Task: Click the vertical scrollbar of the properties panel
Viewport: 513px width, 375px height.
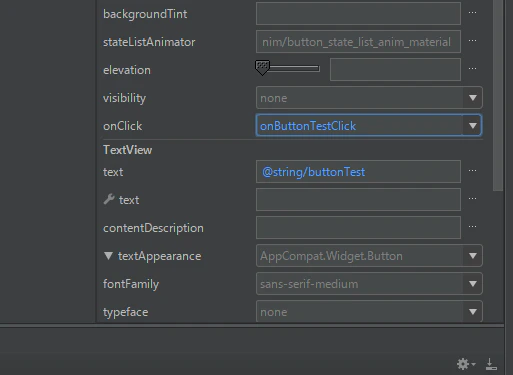Action: tap(498, 96)
